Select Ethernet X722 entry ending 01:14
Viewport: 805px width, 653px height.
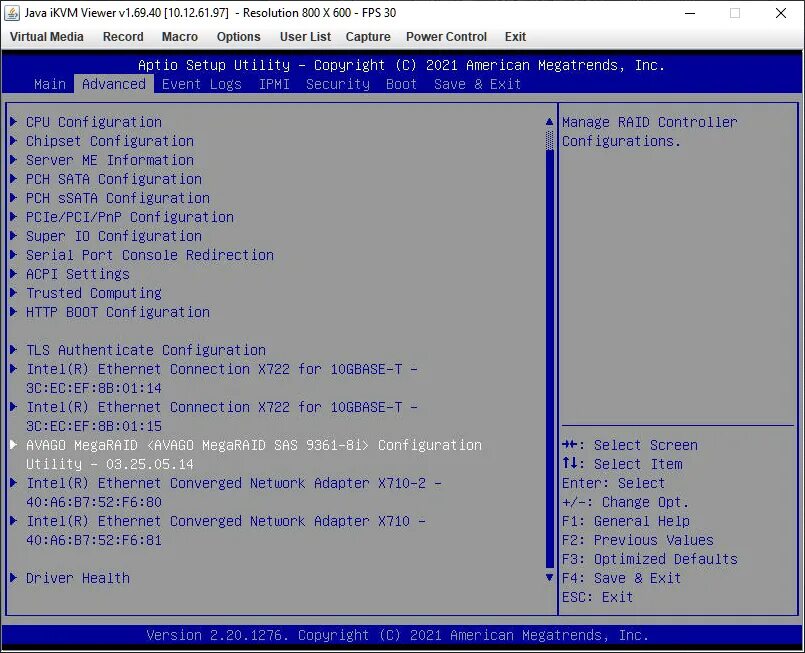(x=222, y=378)
